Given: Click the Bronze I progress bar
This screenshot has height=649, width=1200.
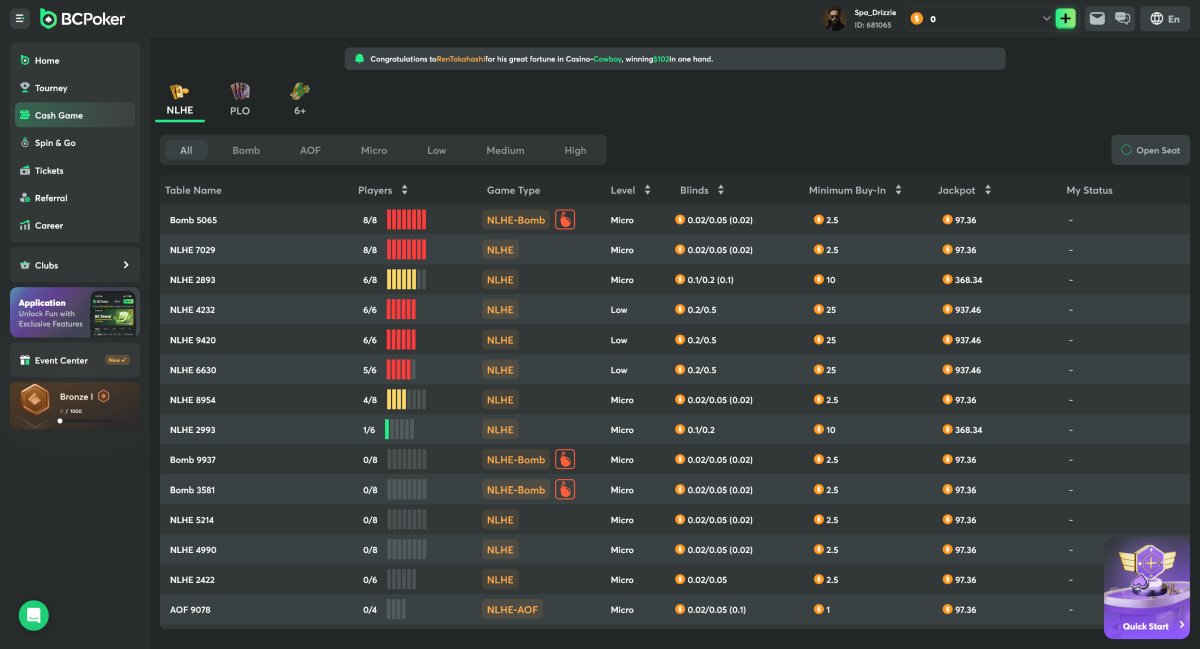Looking at the screenshot, I should [85, 421].
